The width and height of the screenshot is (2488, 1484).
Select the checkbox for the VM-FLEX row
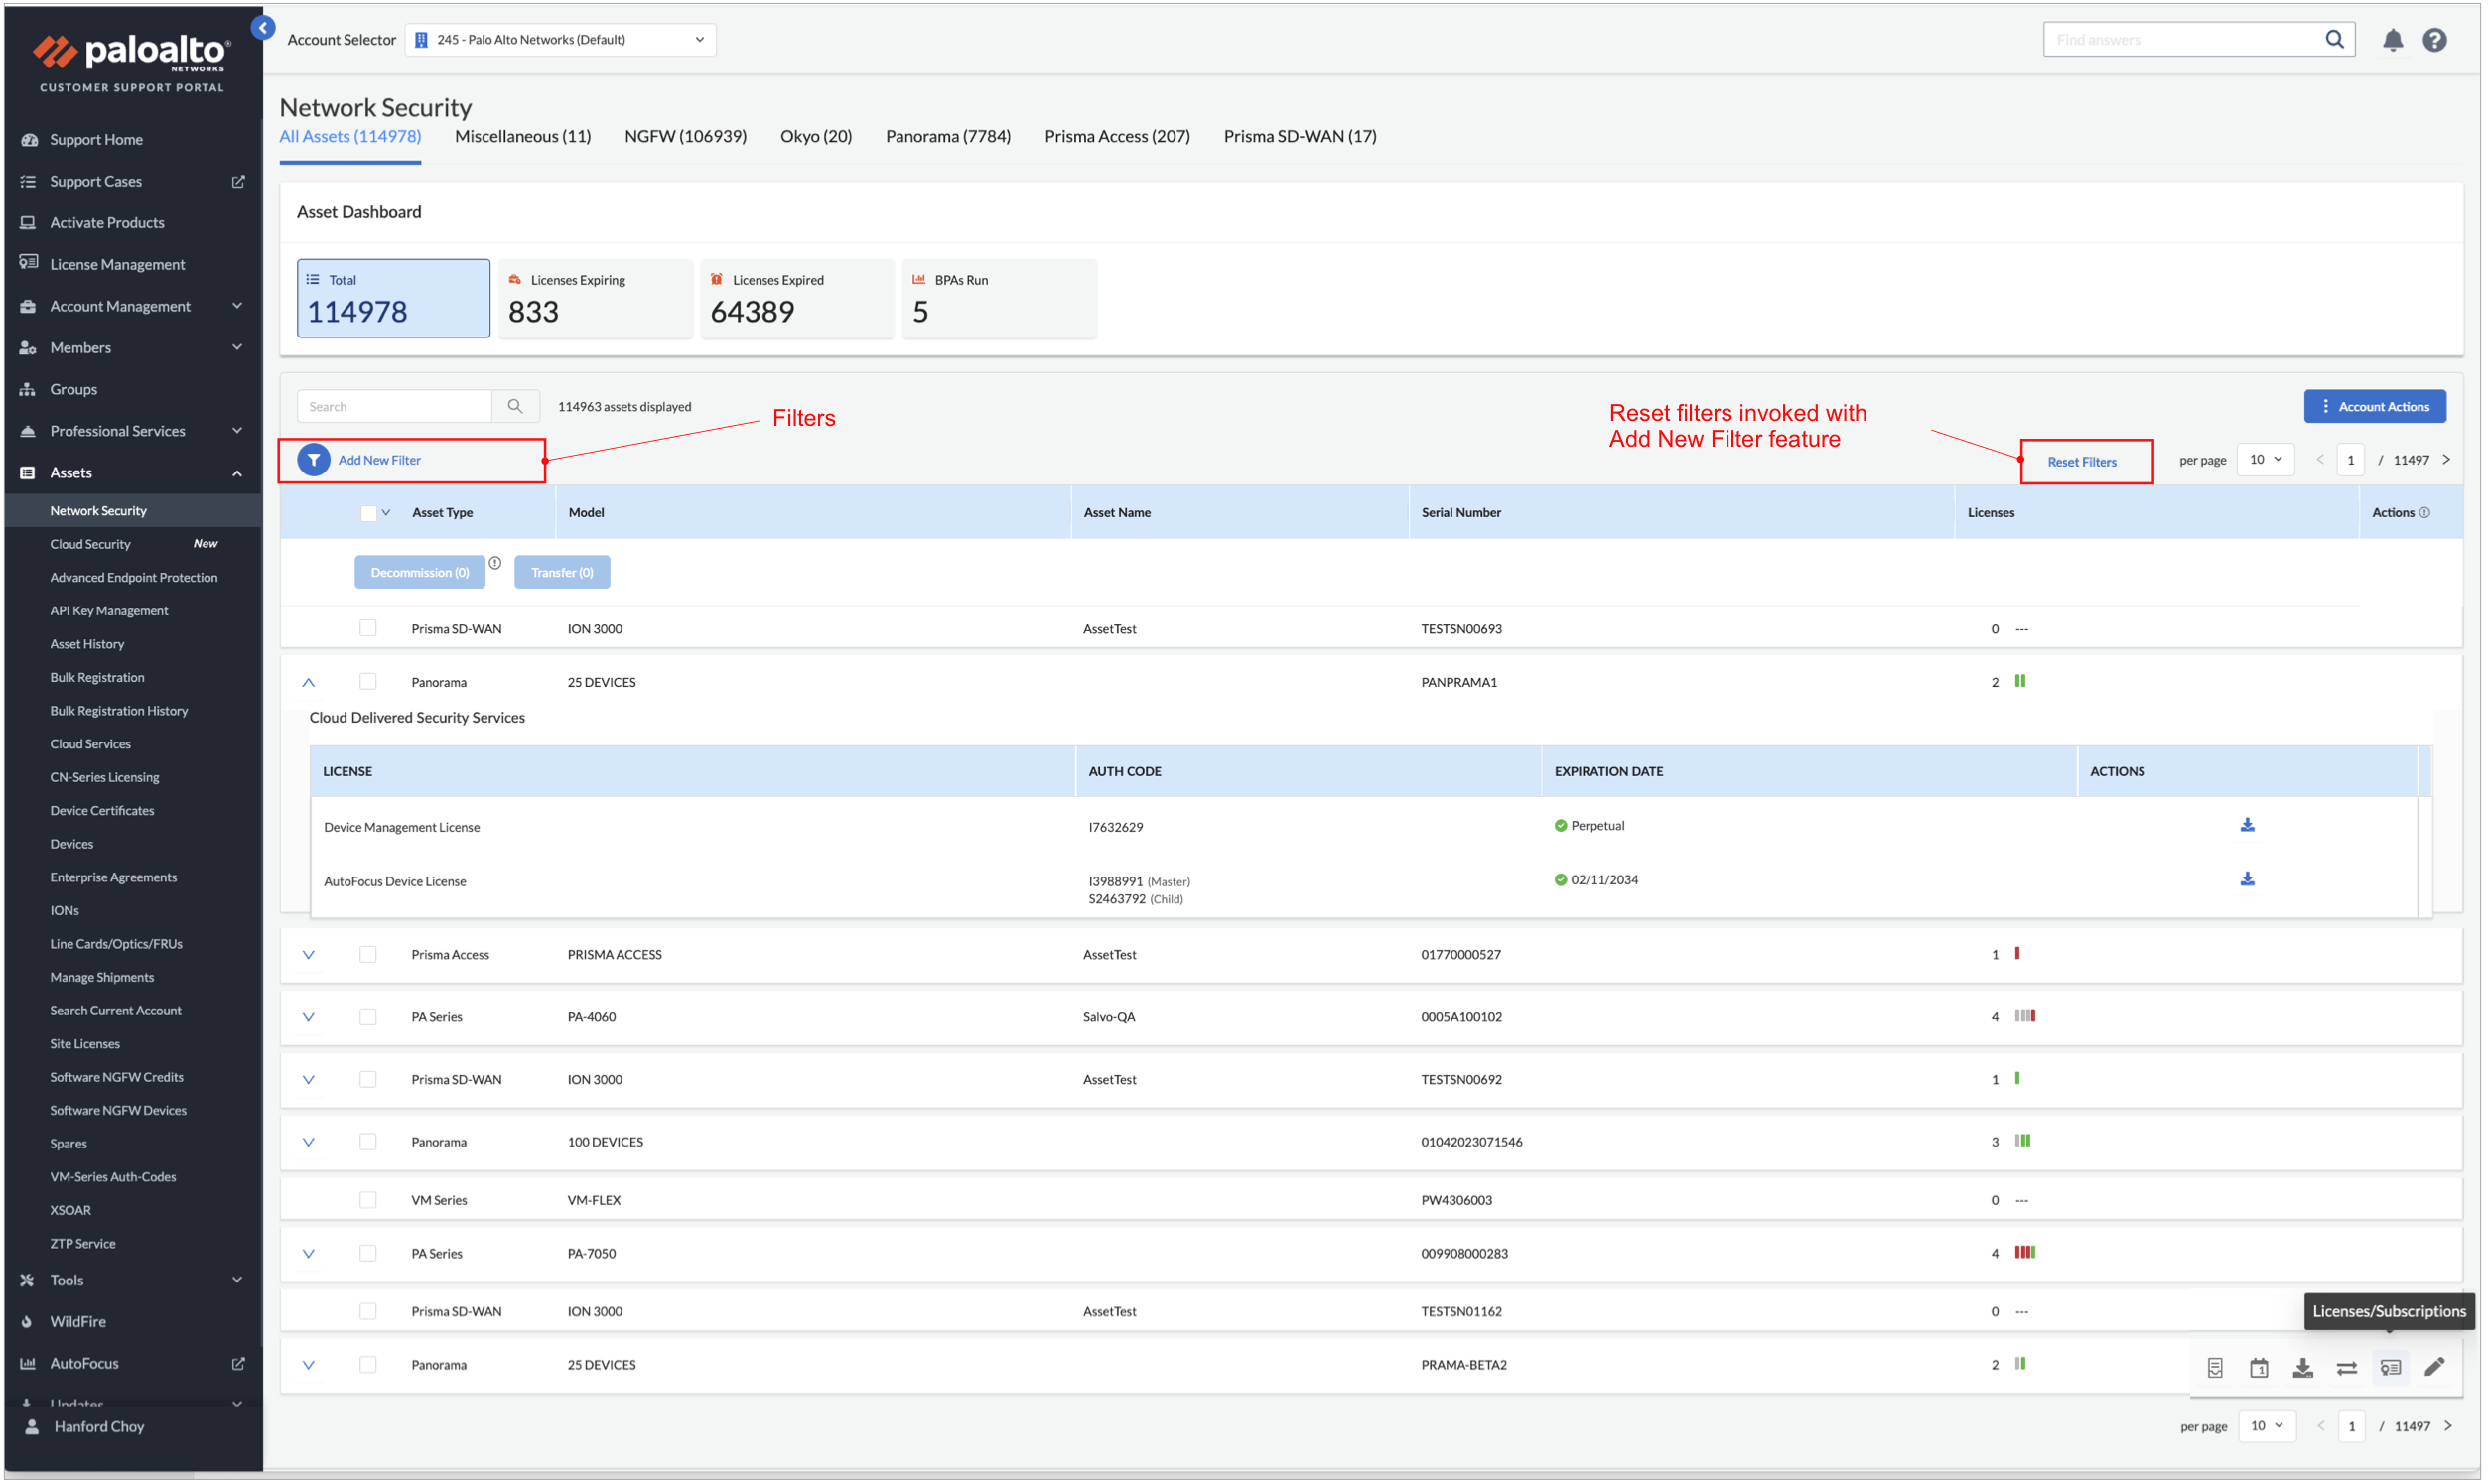coord(368,1199)
